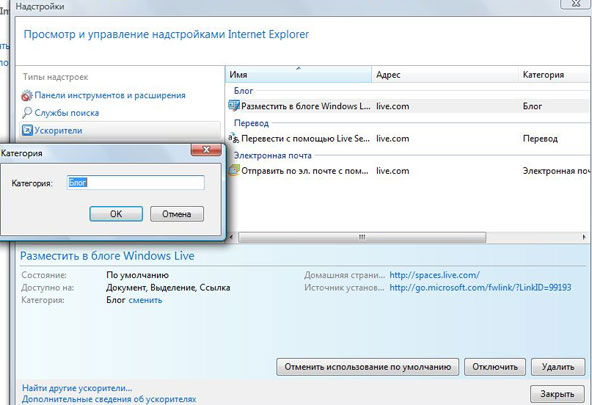592x405 pixels.
Task: Click 'Разместить в блоге Windows Live' details heading
Action: pyautogui.click(x=107, y=256)
